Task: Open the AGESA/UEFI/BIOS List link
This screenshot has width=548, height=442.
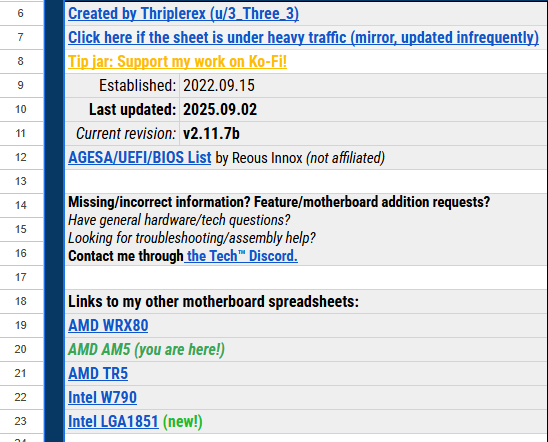Action: 140,158
